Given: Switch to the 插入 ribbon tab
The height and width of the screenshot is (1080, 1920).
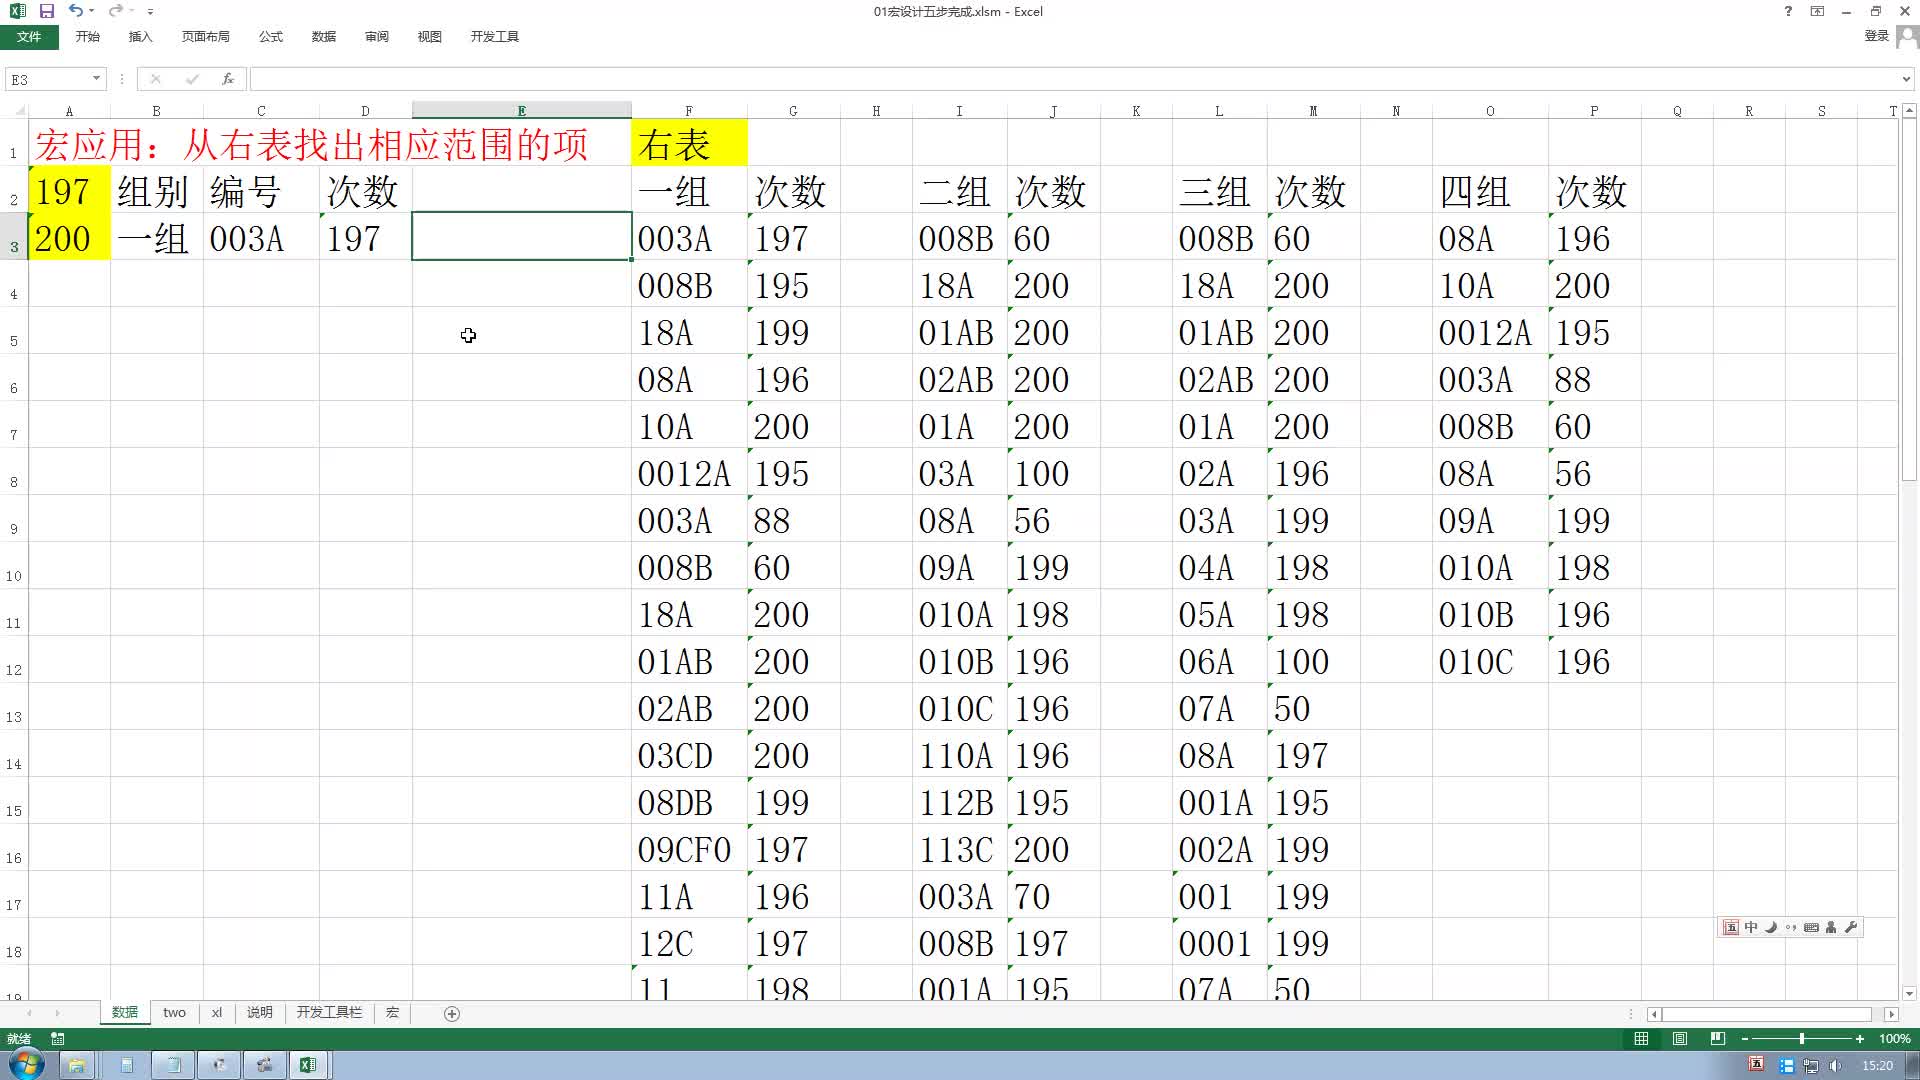Looking at the screenshot, I should point(141,37).
